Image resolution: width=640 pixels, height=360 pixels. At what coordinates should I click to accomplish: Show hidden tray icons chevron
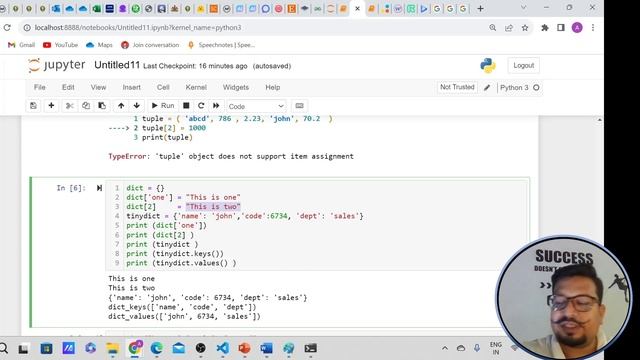point(445,348)
